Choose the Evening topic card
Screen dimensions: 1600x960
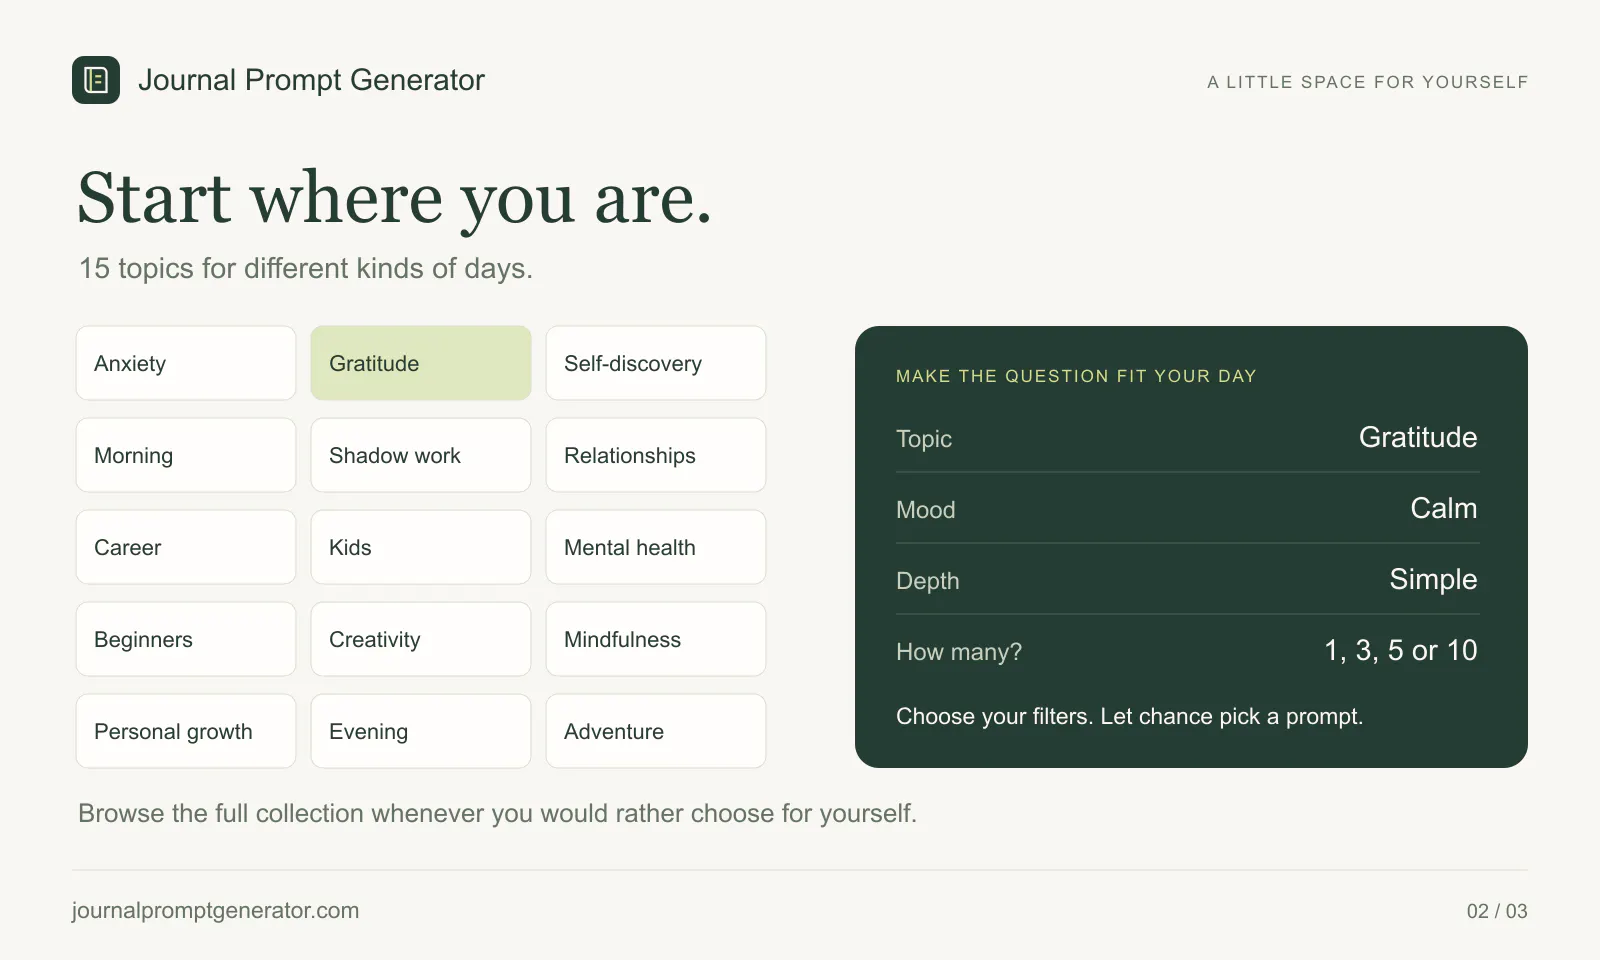pos(421,731)
